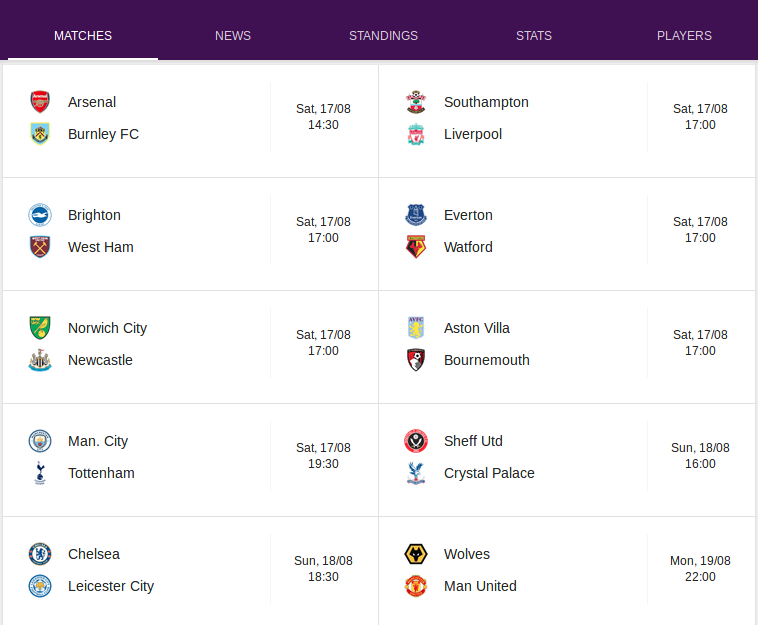Click the Tottenham club crest
This screenshot has width=758, height=625.
[x=40, y=473]
